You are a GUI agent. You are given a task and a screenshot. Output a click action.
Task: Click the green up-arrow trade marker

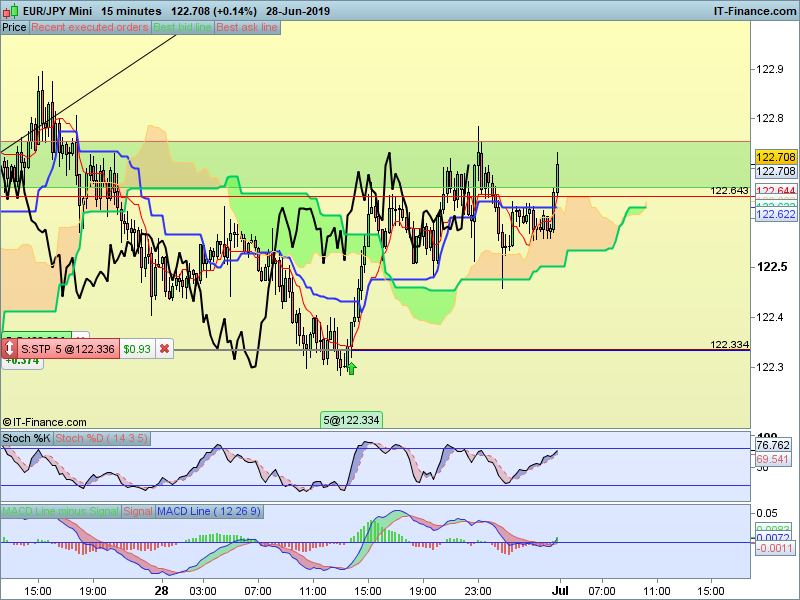[x=351, y=368]
